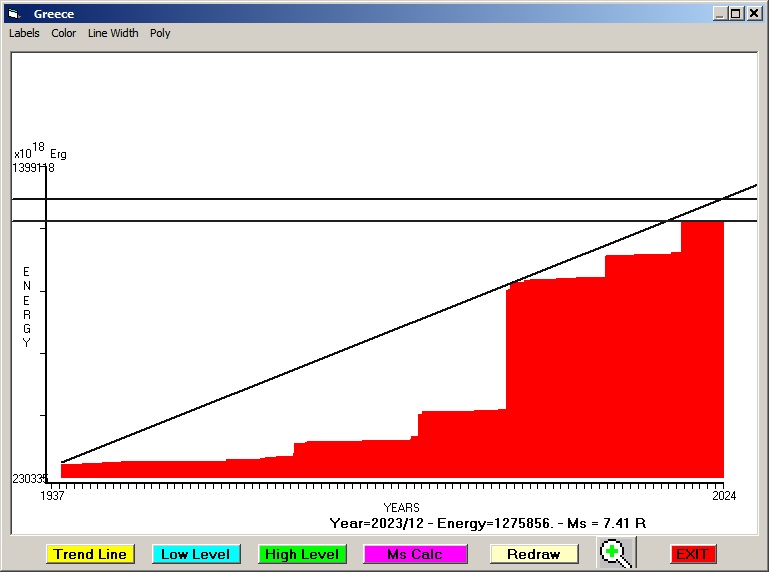Screen dimensions: 769x572
Task: Open the Poly menu
Action: 160,33
